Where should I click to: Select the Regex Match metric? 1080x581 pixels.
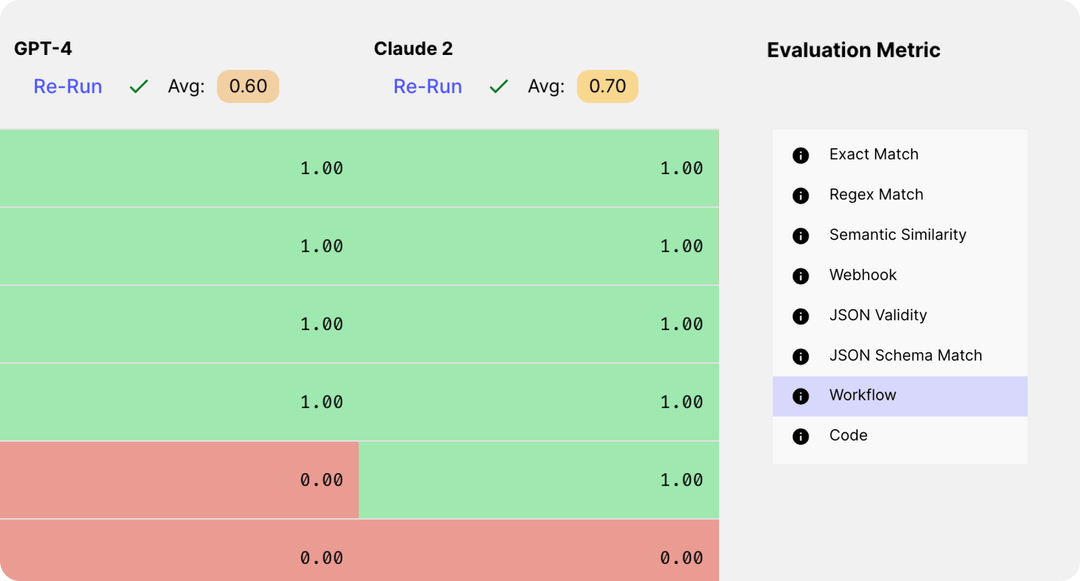click(900, 195)
